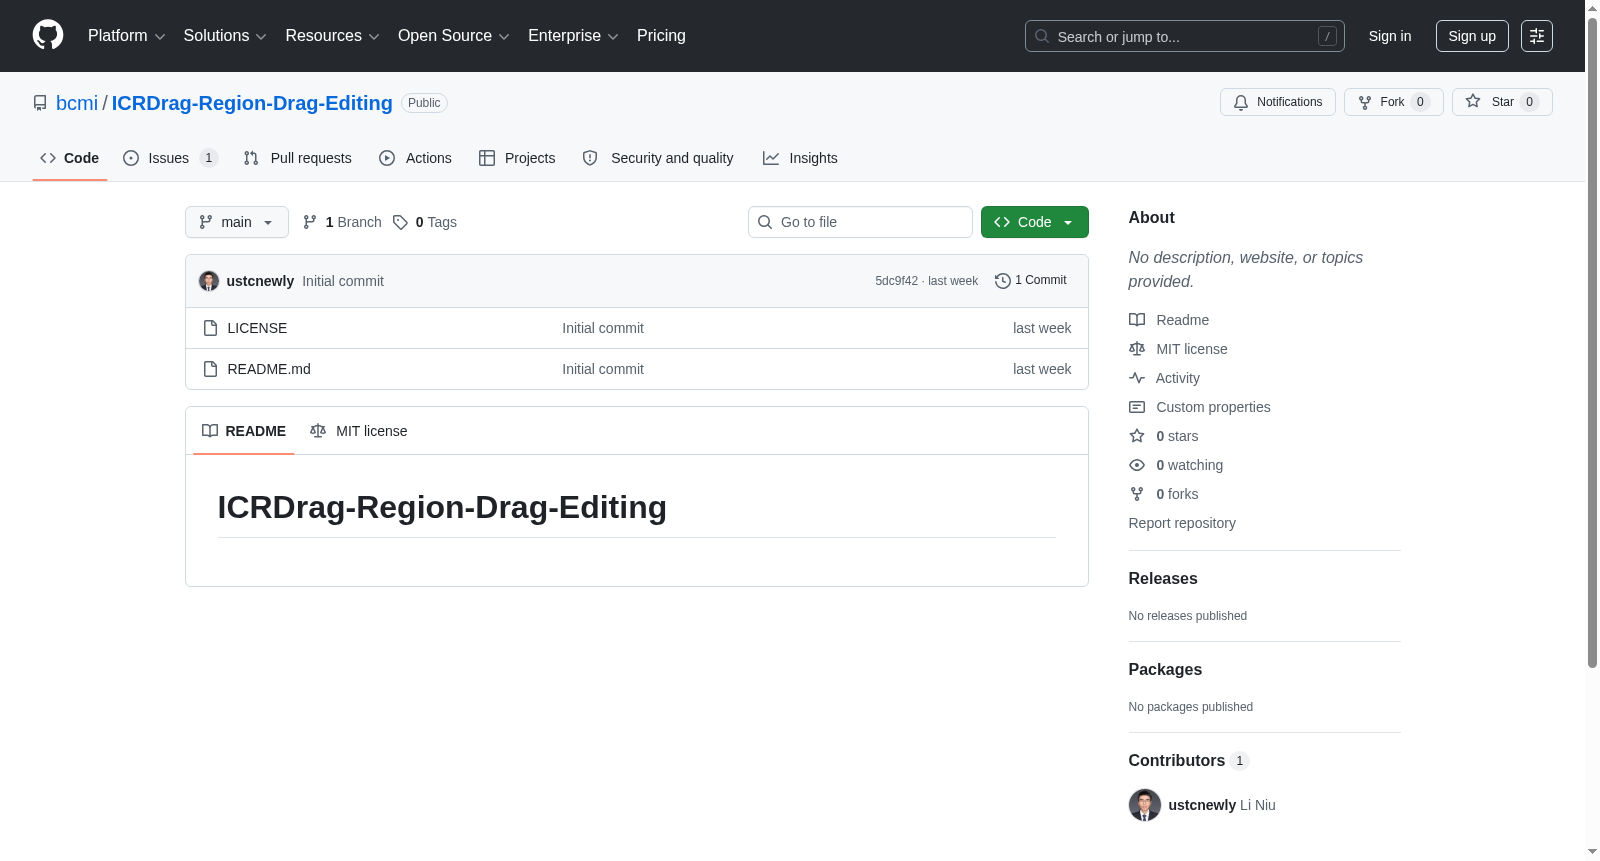Viewport: 1600px width, 861px height.
Task: Click the Li Niu contributor avatar
Action: 1145,805
